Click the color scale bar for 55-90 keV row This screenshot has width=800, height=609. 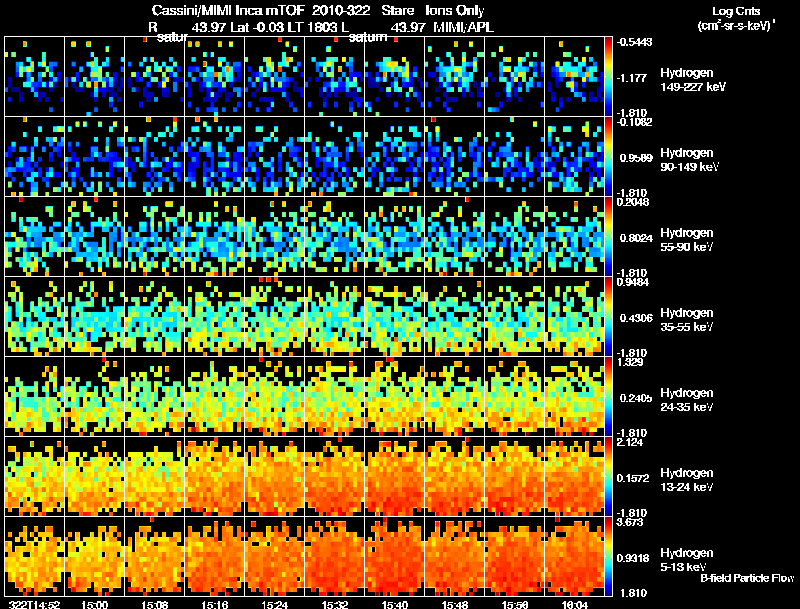click(608, 237)
